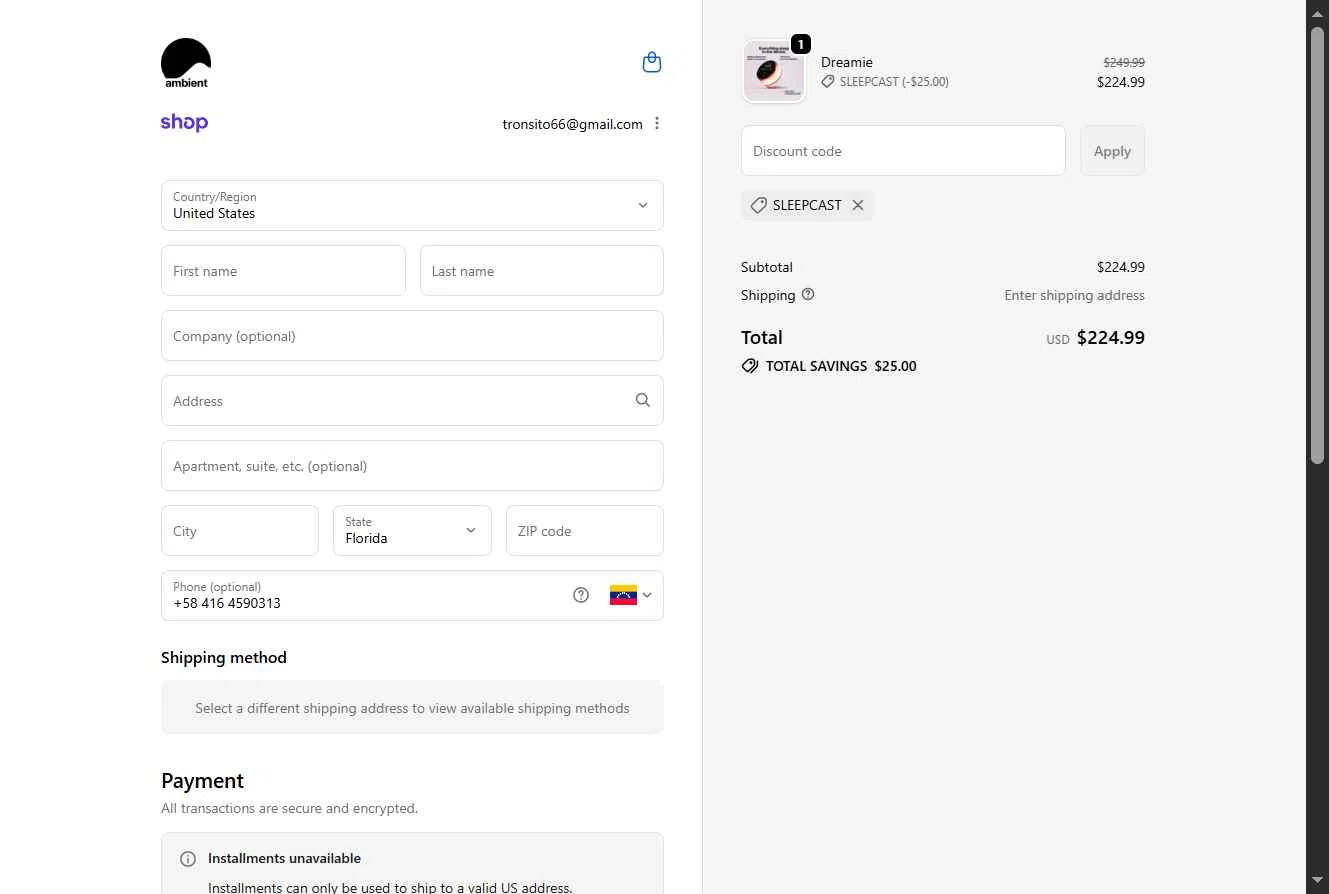1329x894 pixels.
Task: Focus the Apartment, suite, etc. field
Action: (x=412, y=466)
